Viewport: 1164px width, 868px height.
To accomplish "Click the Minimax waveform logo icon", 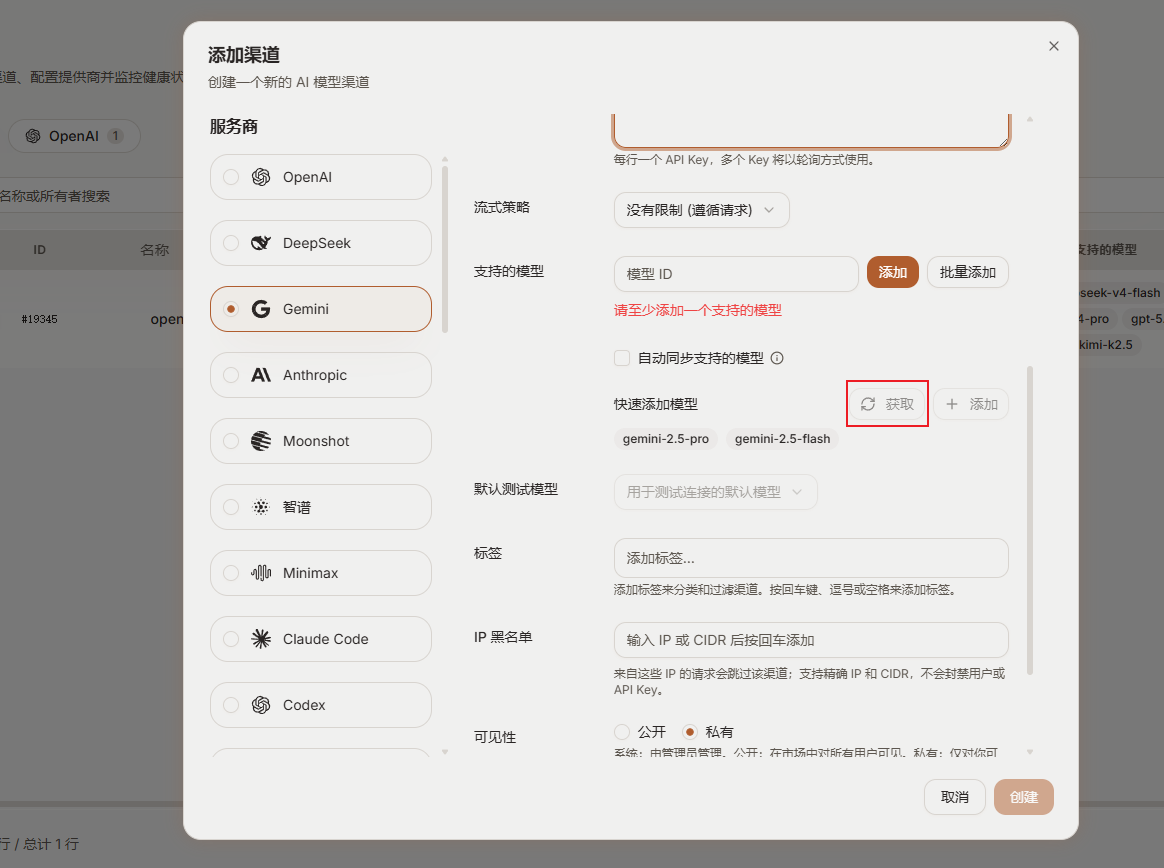I will pos(261,573).
